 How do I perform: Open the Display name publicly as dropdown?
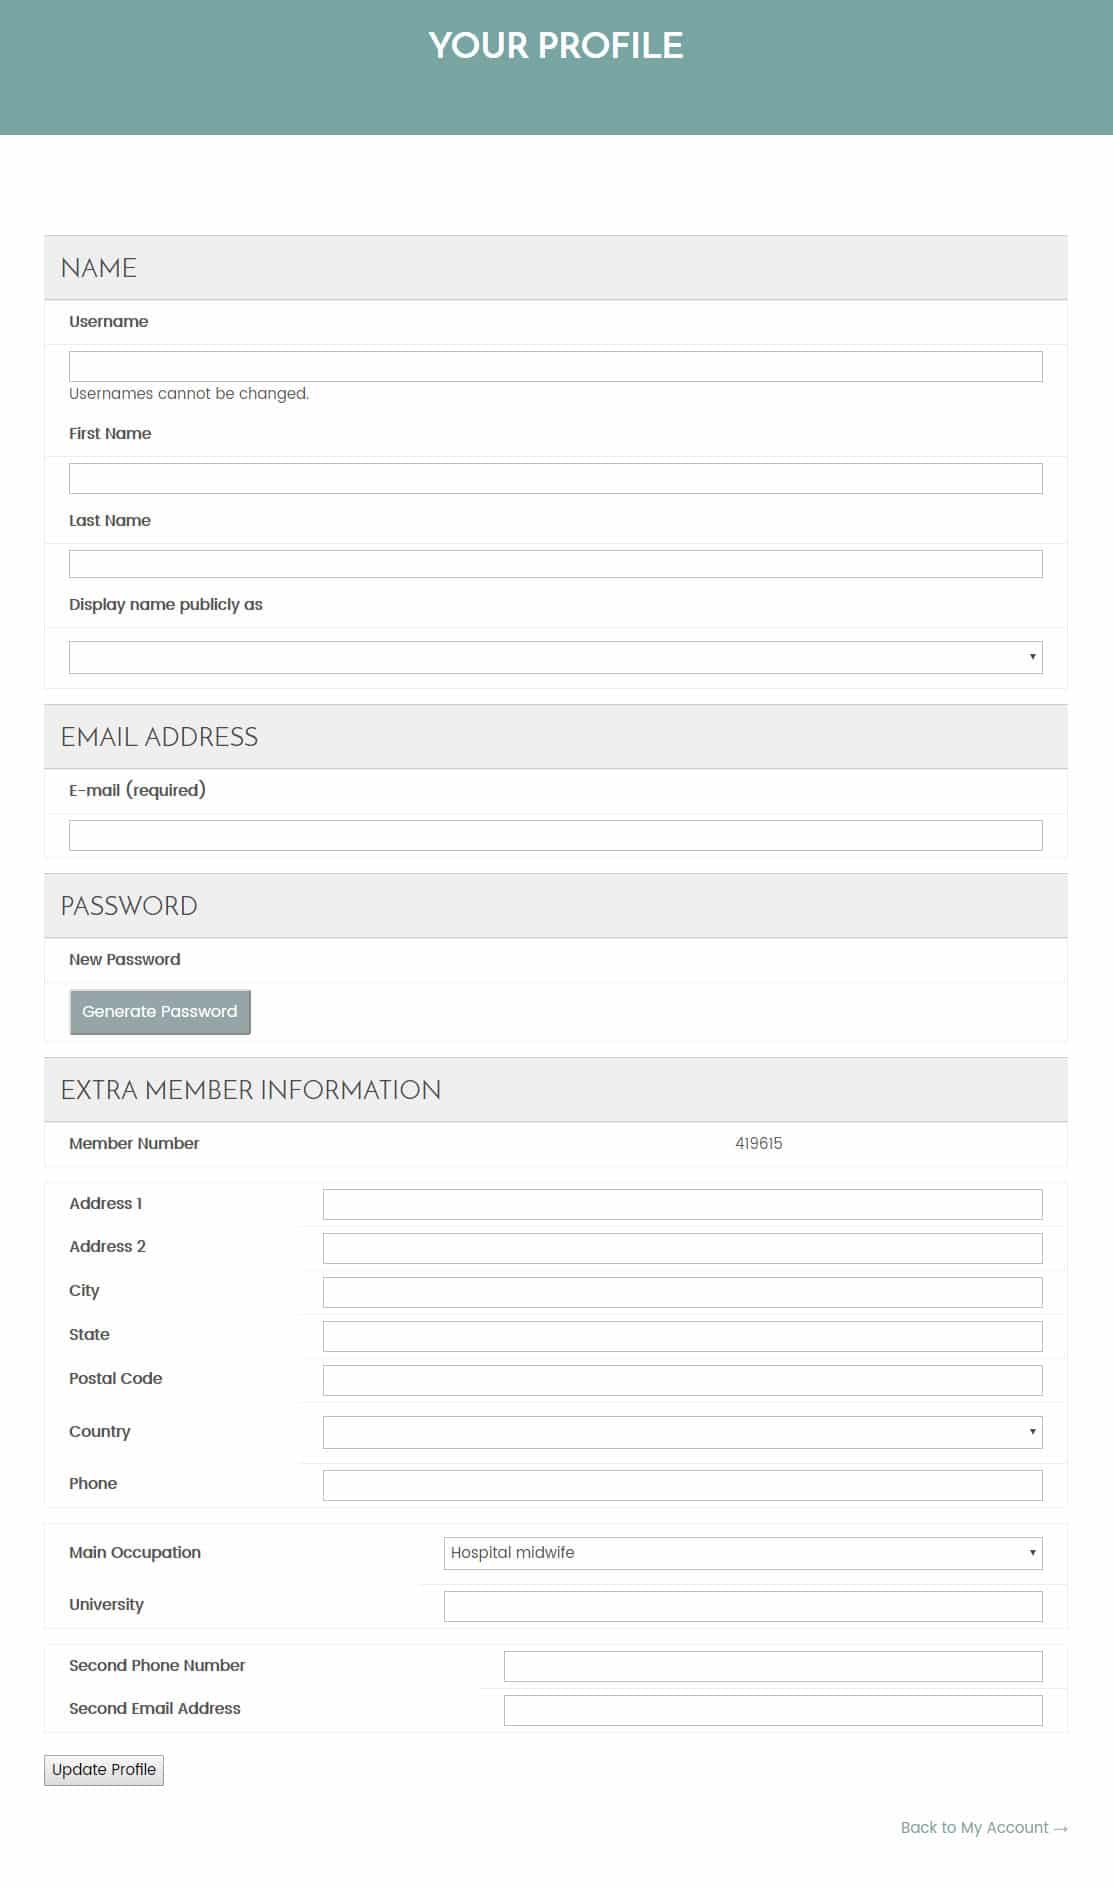[555, 657]
